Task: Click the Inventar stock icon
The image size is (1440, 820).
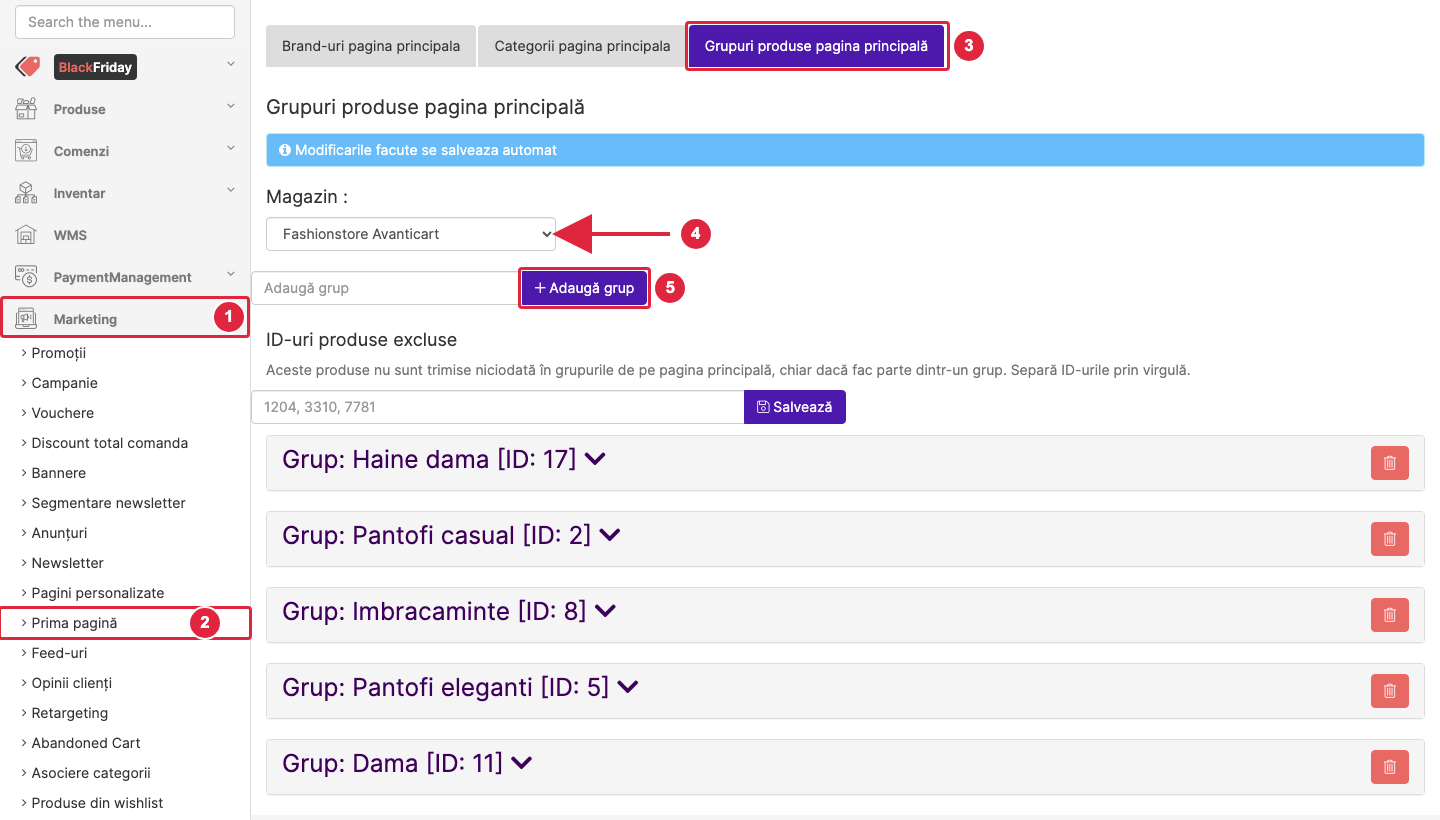Action: [x=26, y=193]
